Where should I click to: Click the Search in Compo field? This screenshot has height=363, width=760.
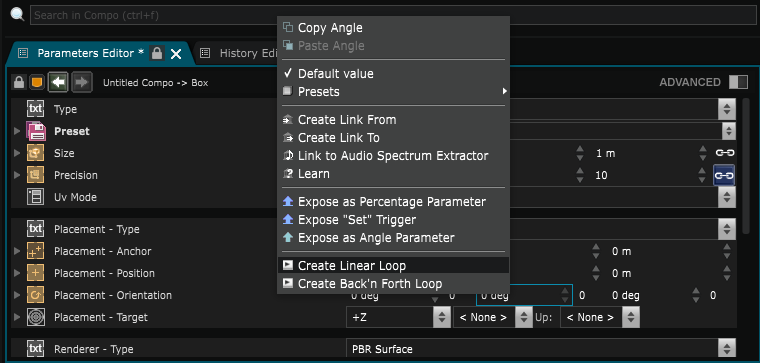click(x=393, y=15)
